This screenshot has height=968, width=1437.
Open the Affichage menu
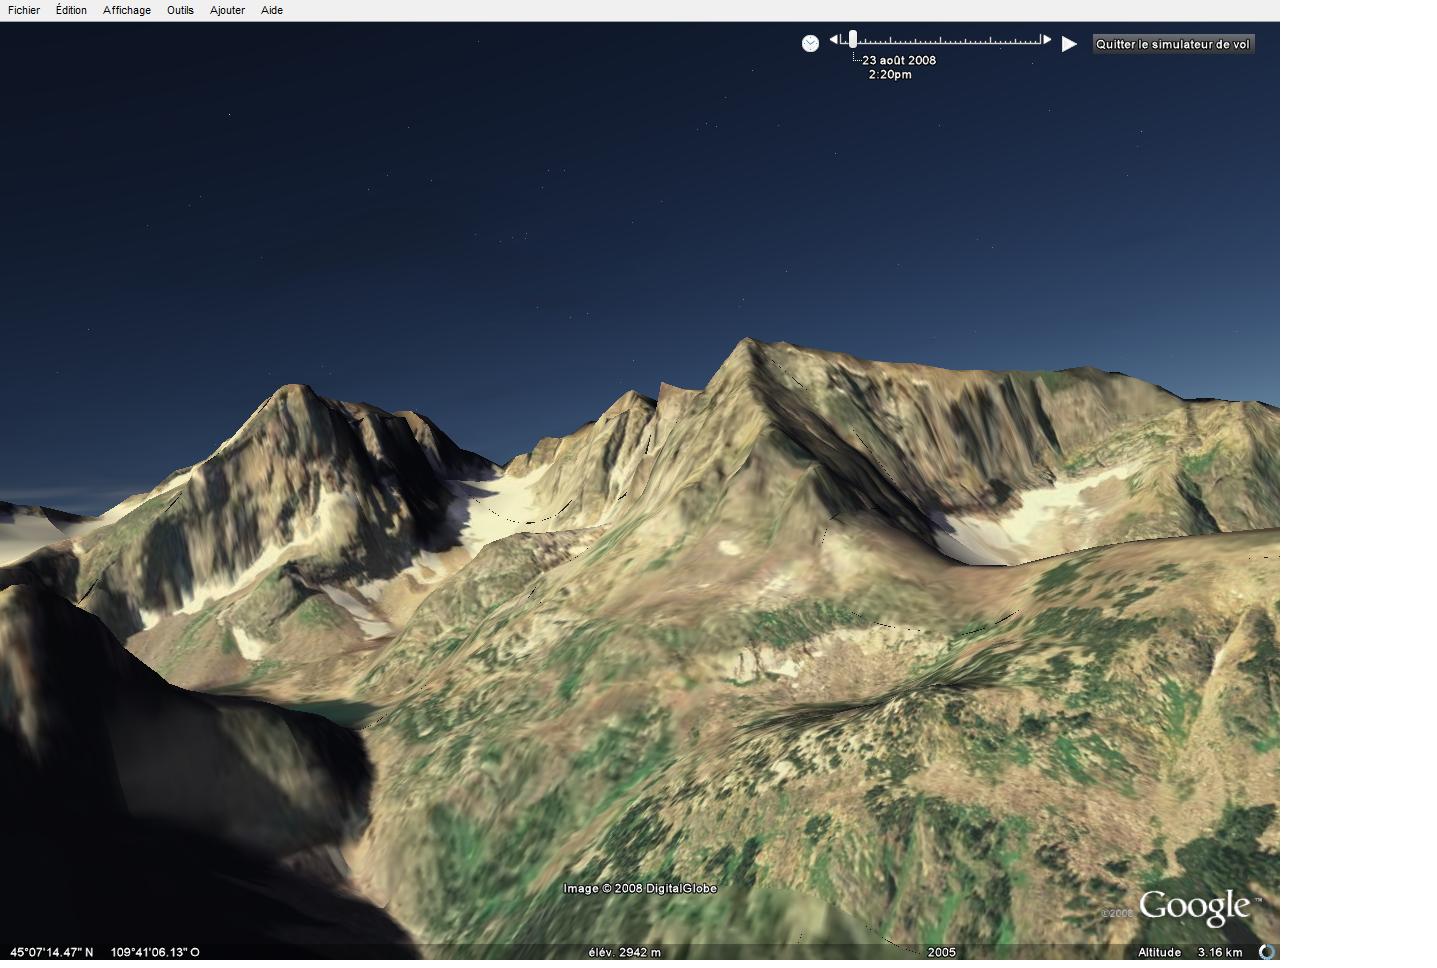127,10
